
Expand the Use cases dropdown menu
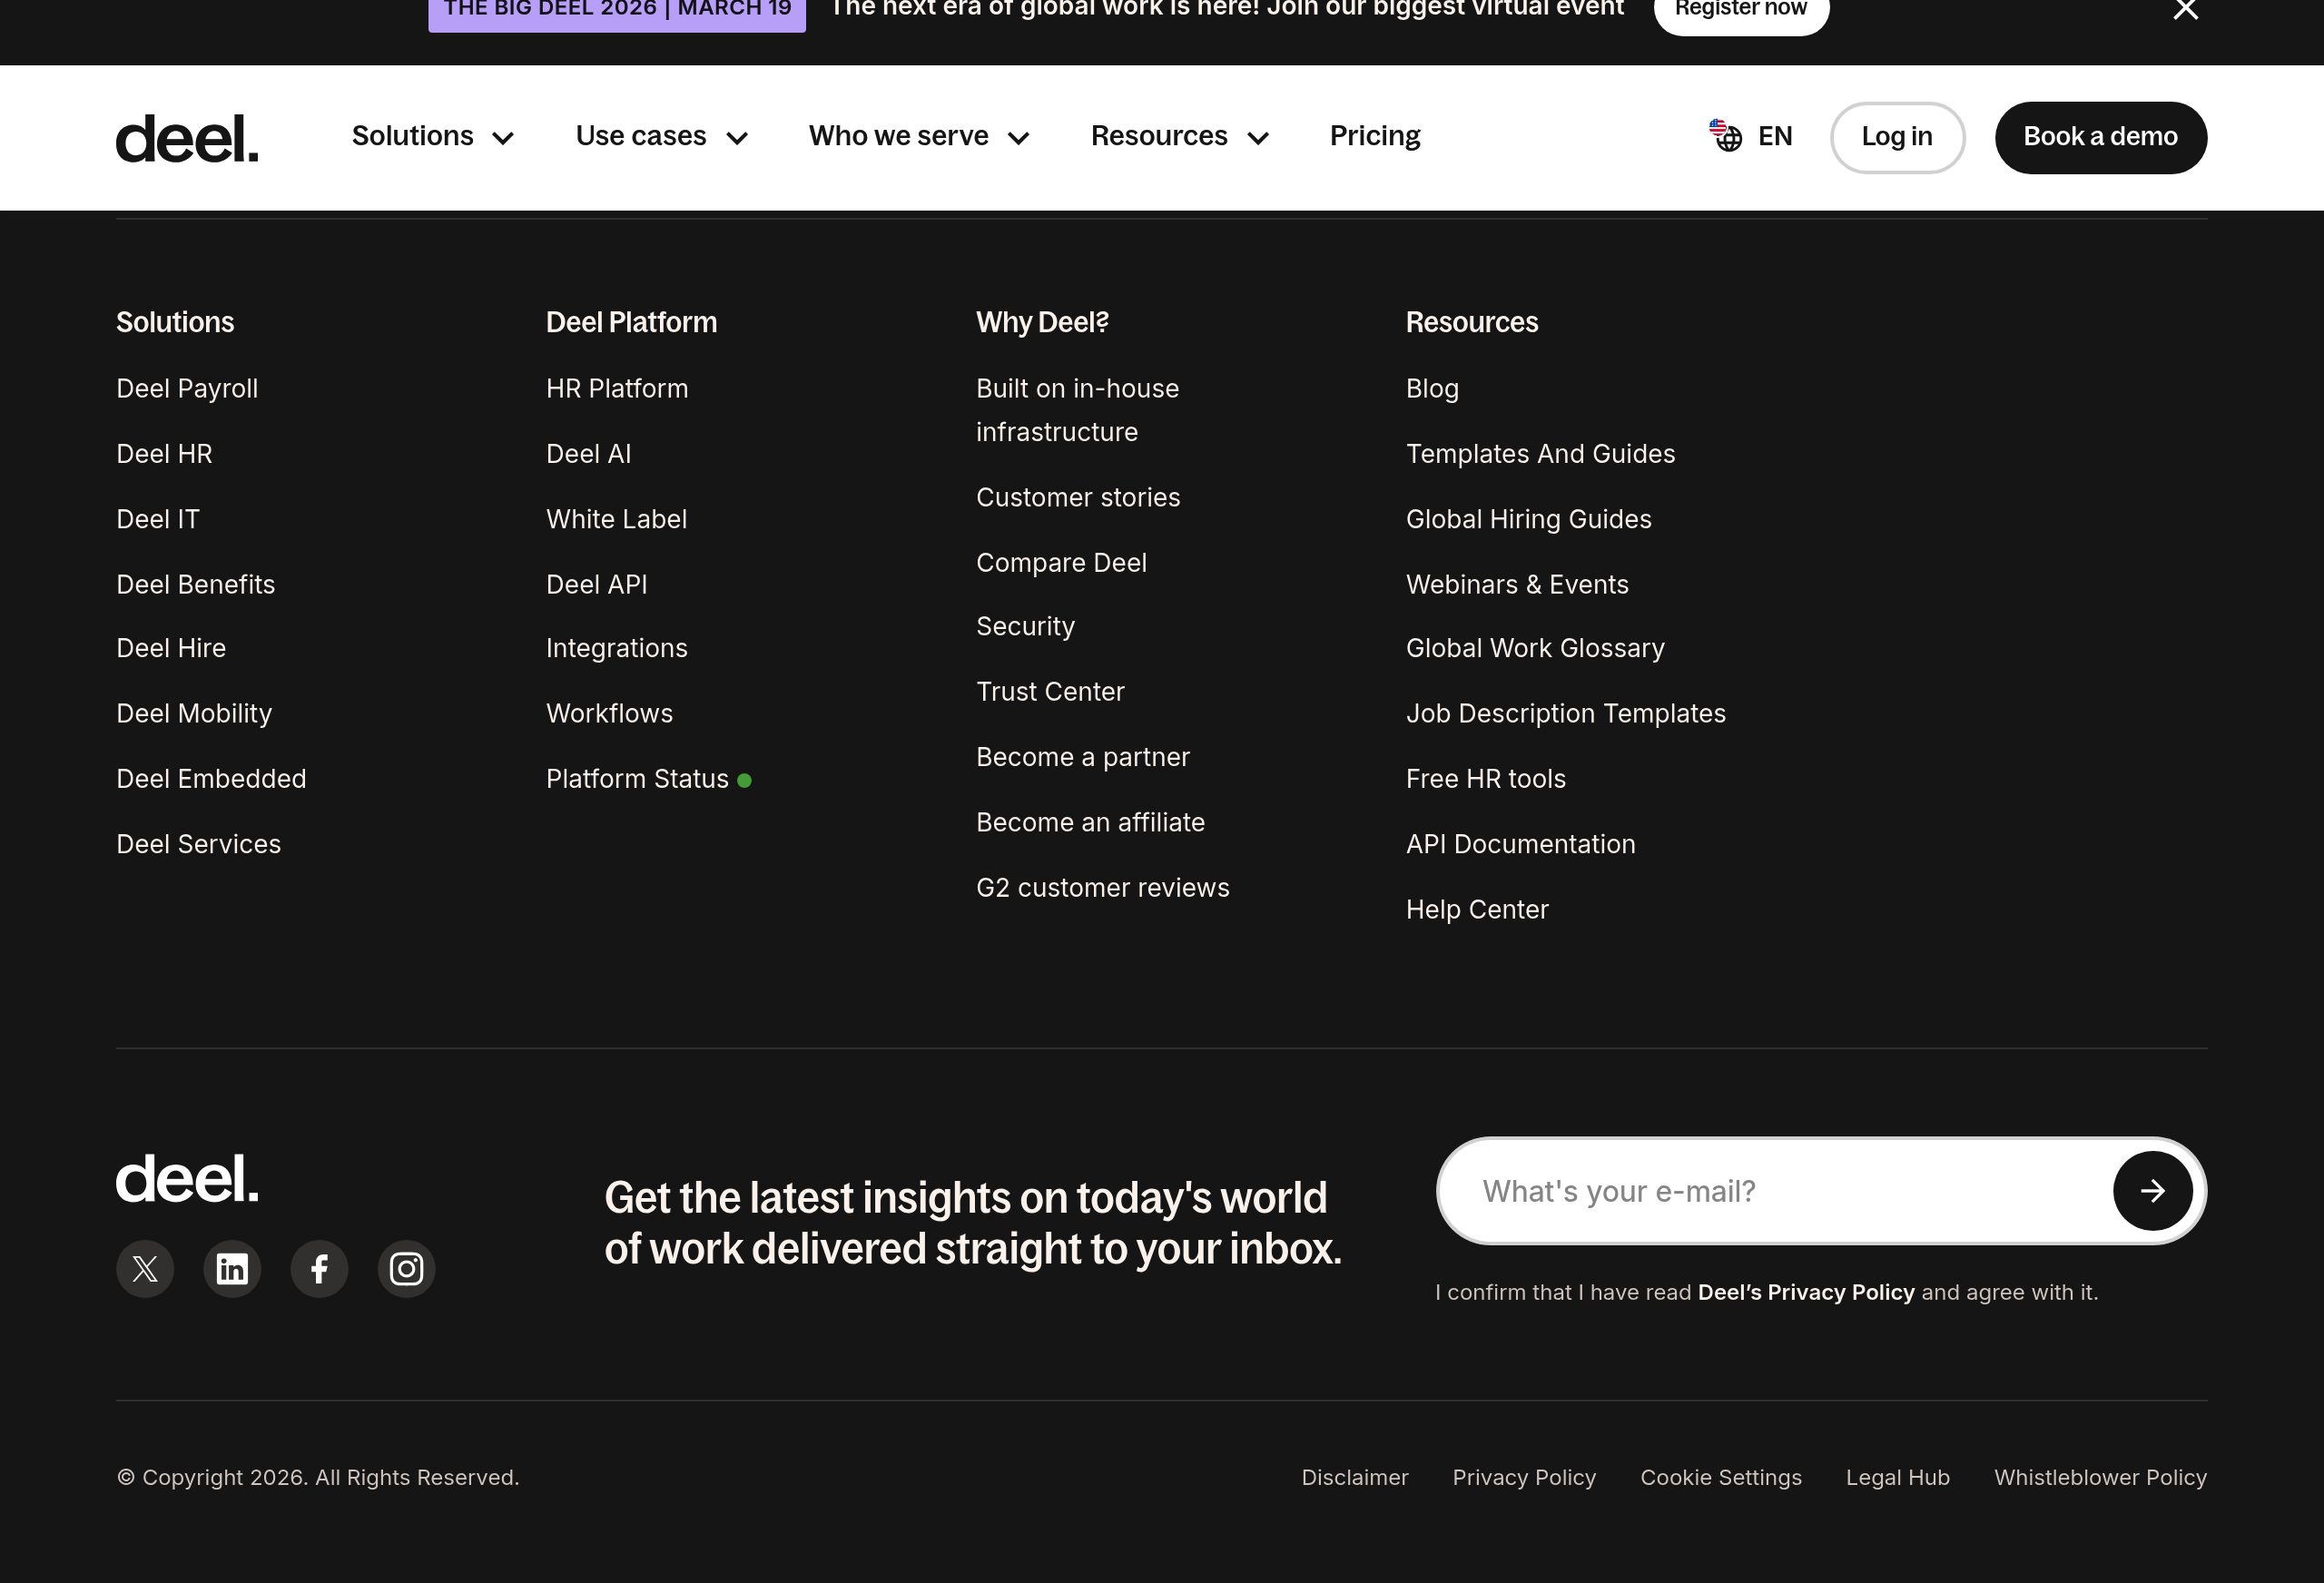pos(661,136)
